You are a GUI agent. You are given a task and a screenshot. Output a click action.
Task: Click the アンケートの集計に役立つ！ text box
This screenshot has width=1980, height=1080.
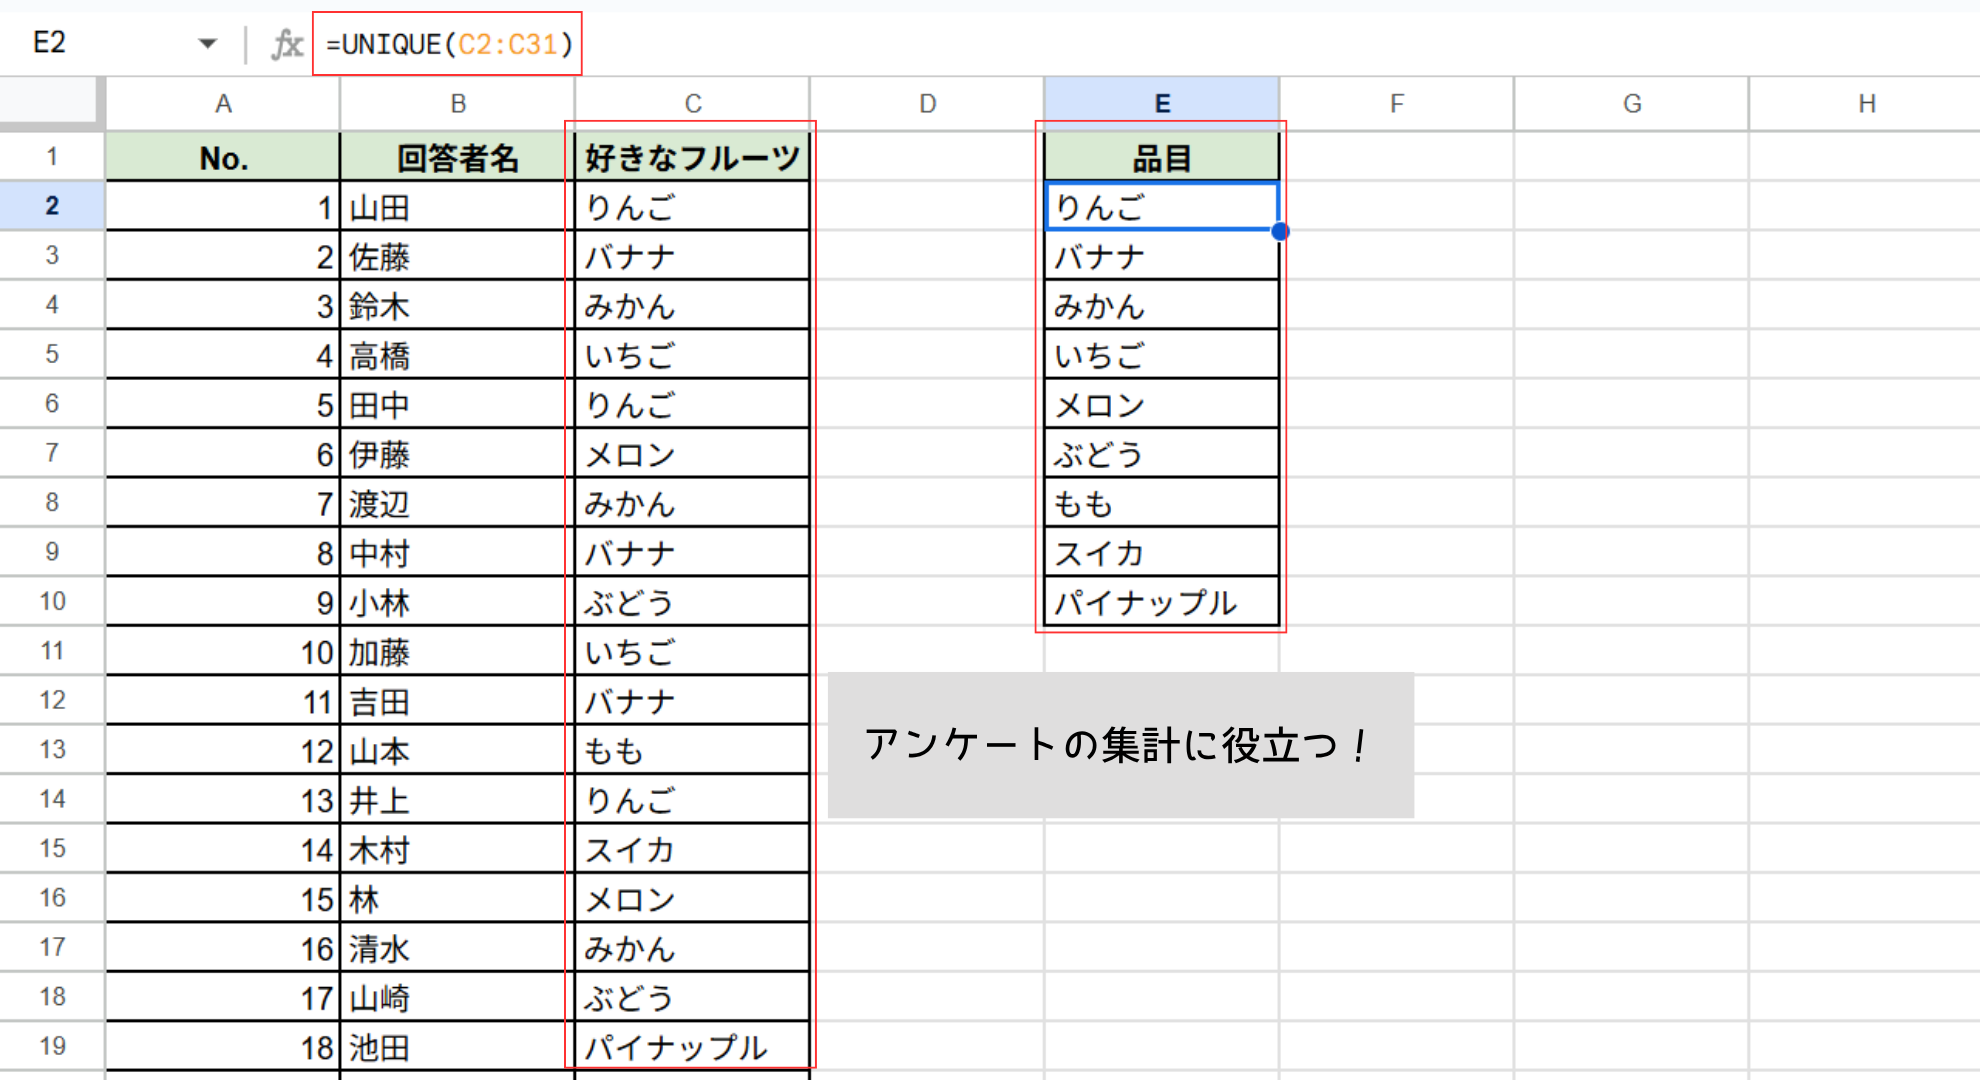click(x=1121, y=746)
